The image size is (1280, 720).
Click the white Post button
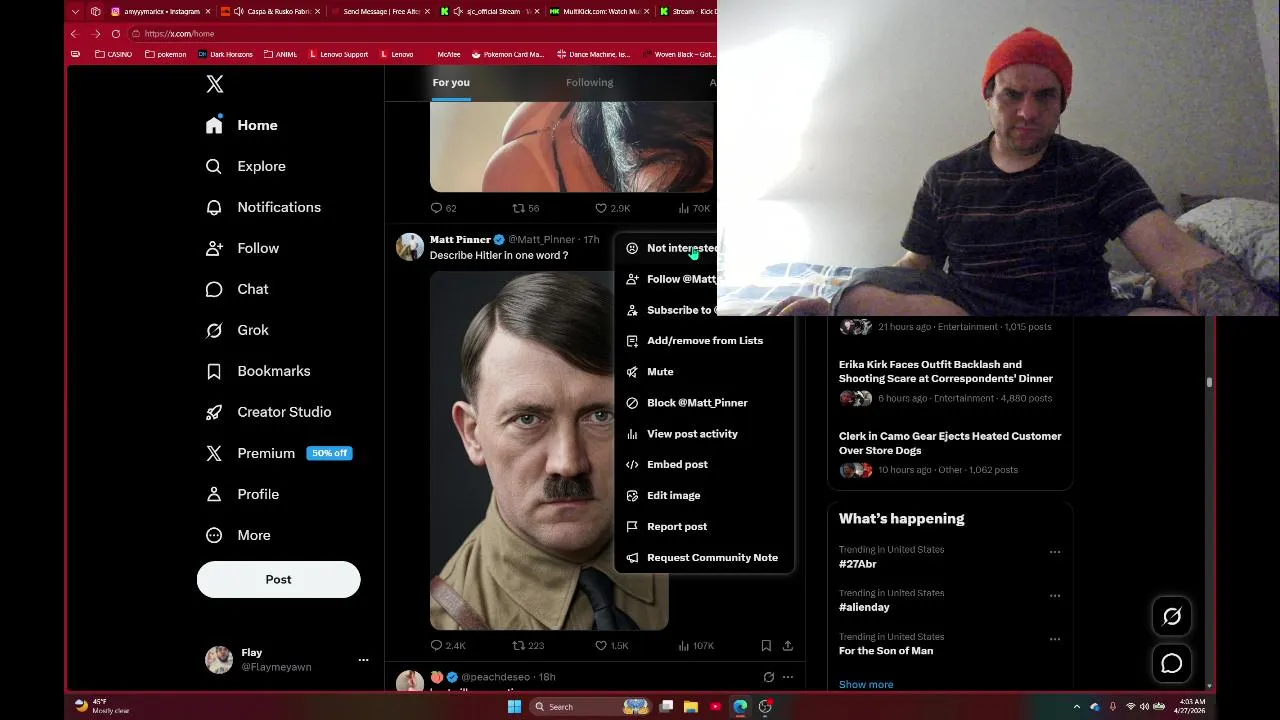[x=278, y=580]
